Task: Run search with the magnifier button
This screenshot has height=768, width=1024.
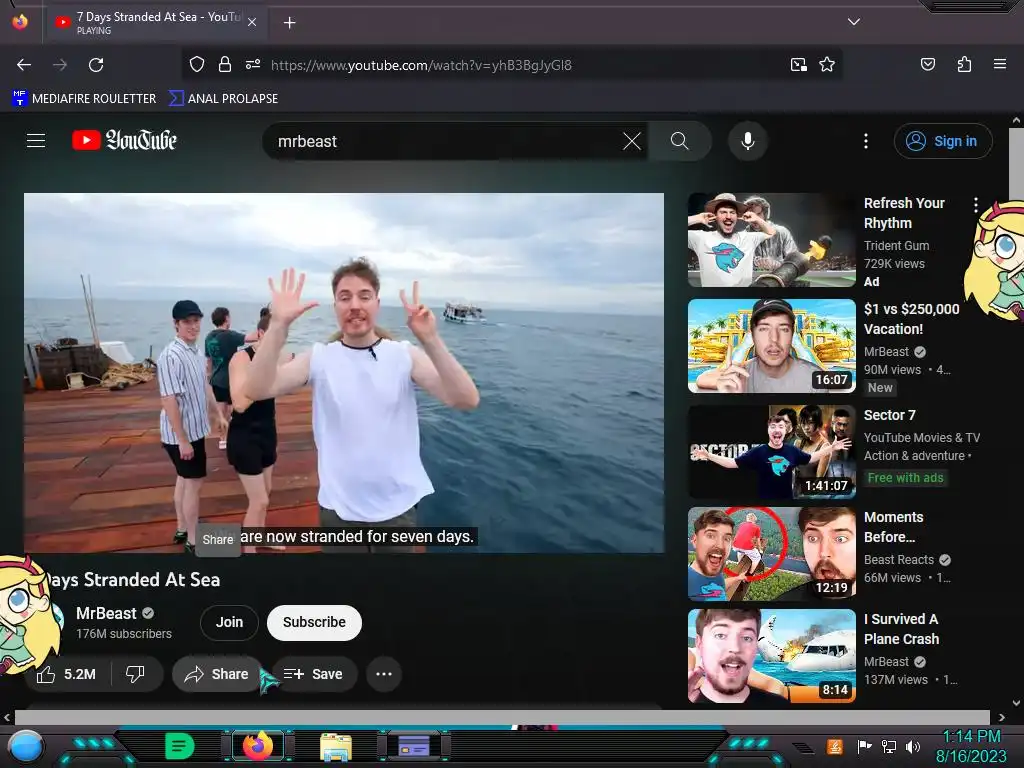Action: (x=680, y=141)
